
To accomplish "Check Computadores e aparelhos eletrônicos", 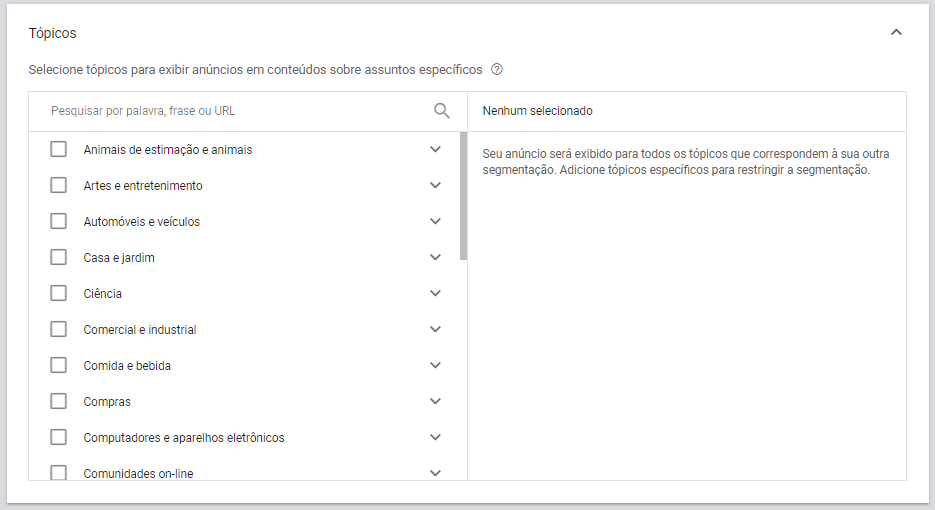I will click(58, 437).
